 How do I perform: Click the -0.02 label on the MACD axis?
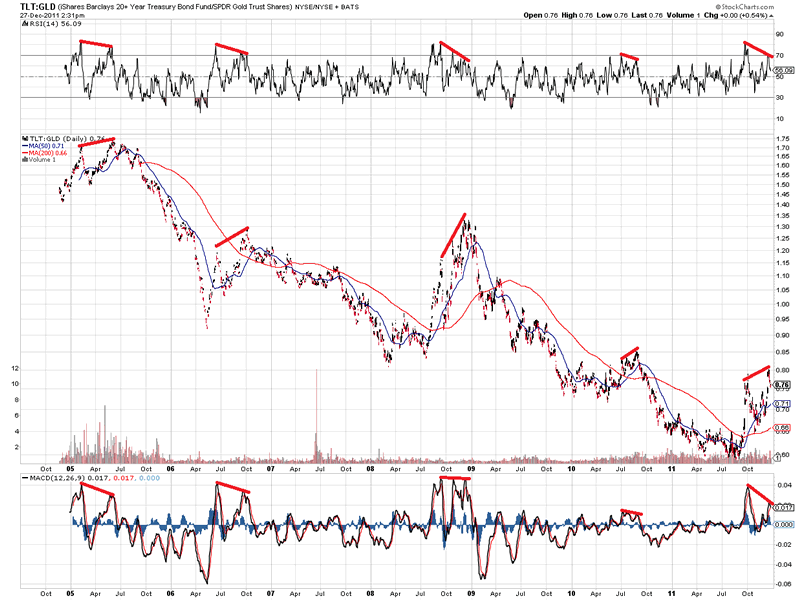(x=783, y=544)
